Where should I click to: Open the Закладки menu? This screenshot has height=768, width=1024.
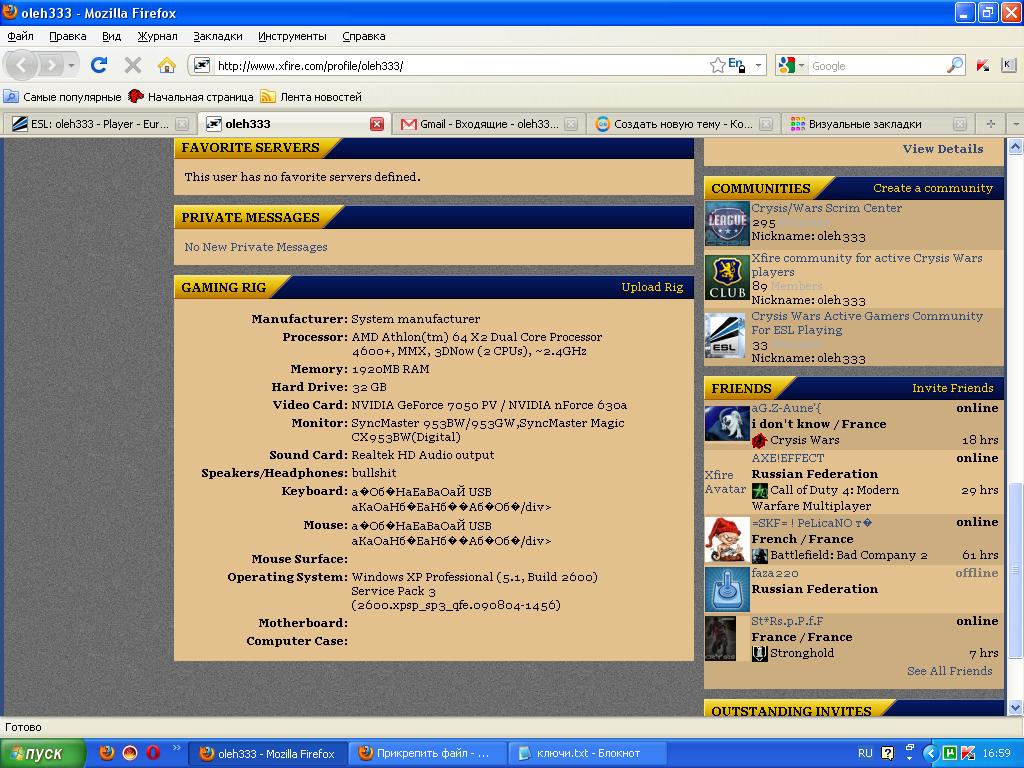pyautogui.click(x=217, y=37)
